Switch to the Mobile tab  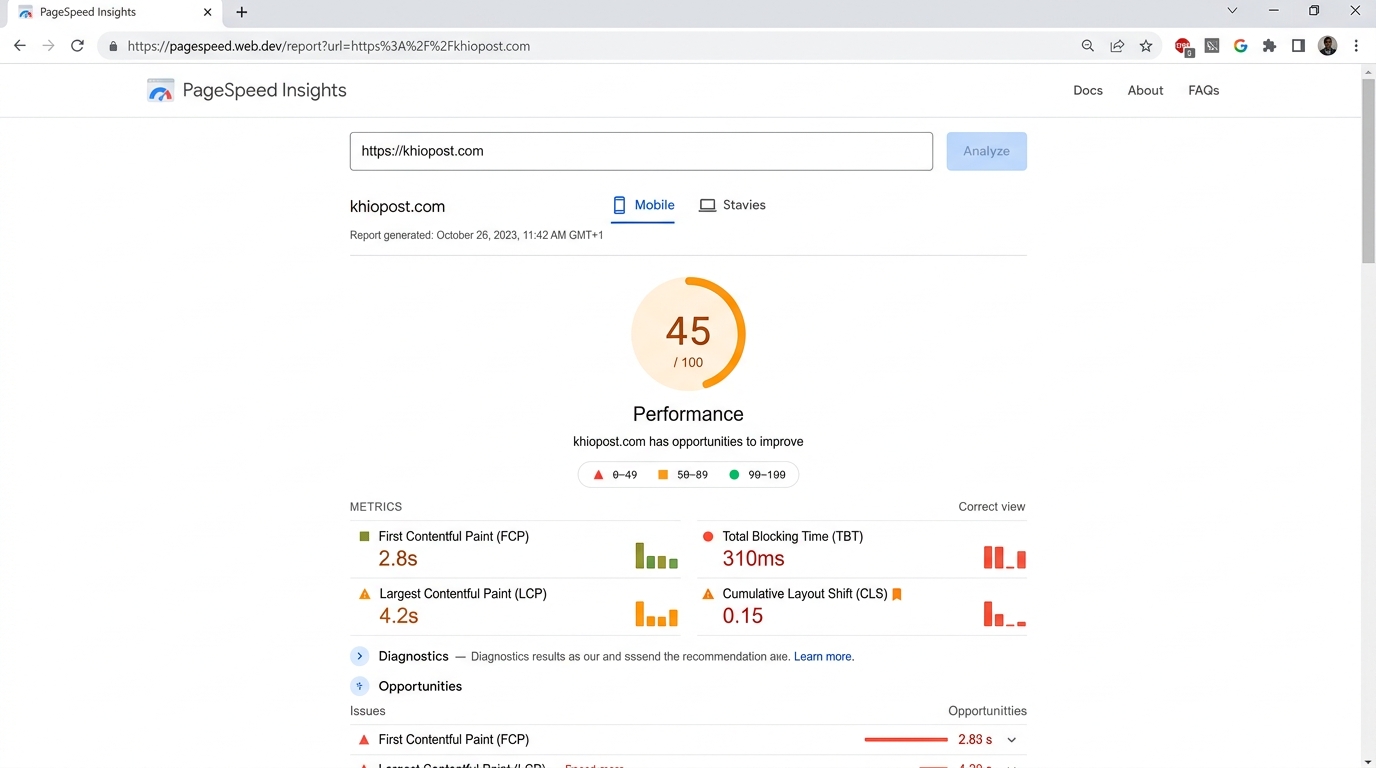[643, 205]
